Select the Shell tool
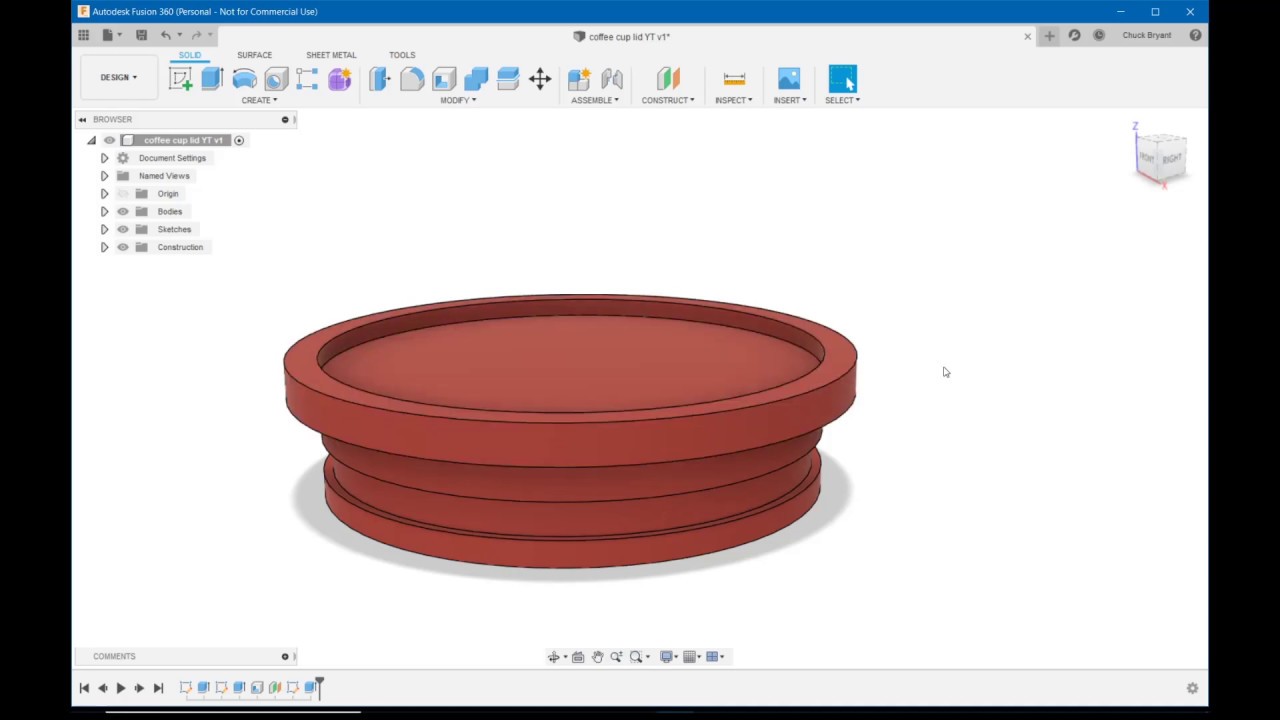1280x720 pixels. (x=444, y=79)
